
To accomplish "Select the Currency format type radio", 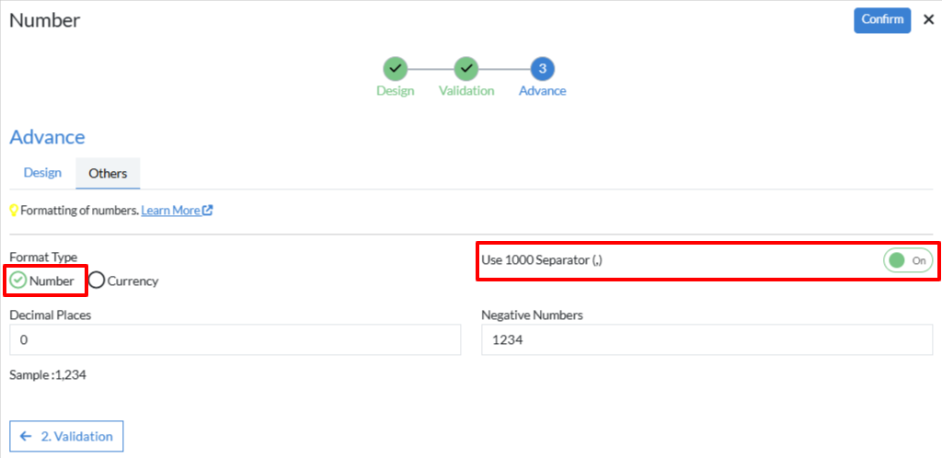I will [x=97, y=281].
